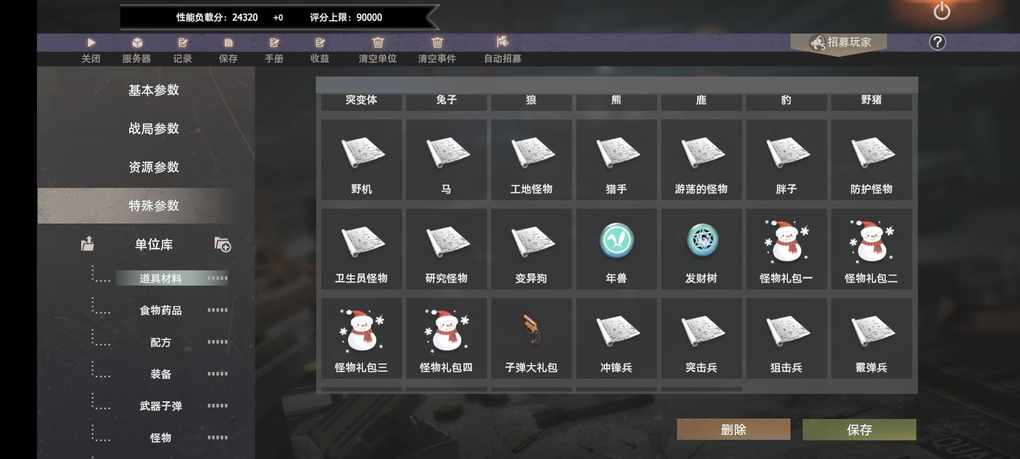
Task: Click the green 保存 button
Action: click(x=859, y=430)
